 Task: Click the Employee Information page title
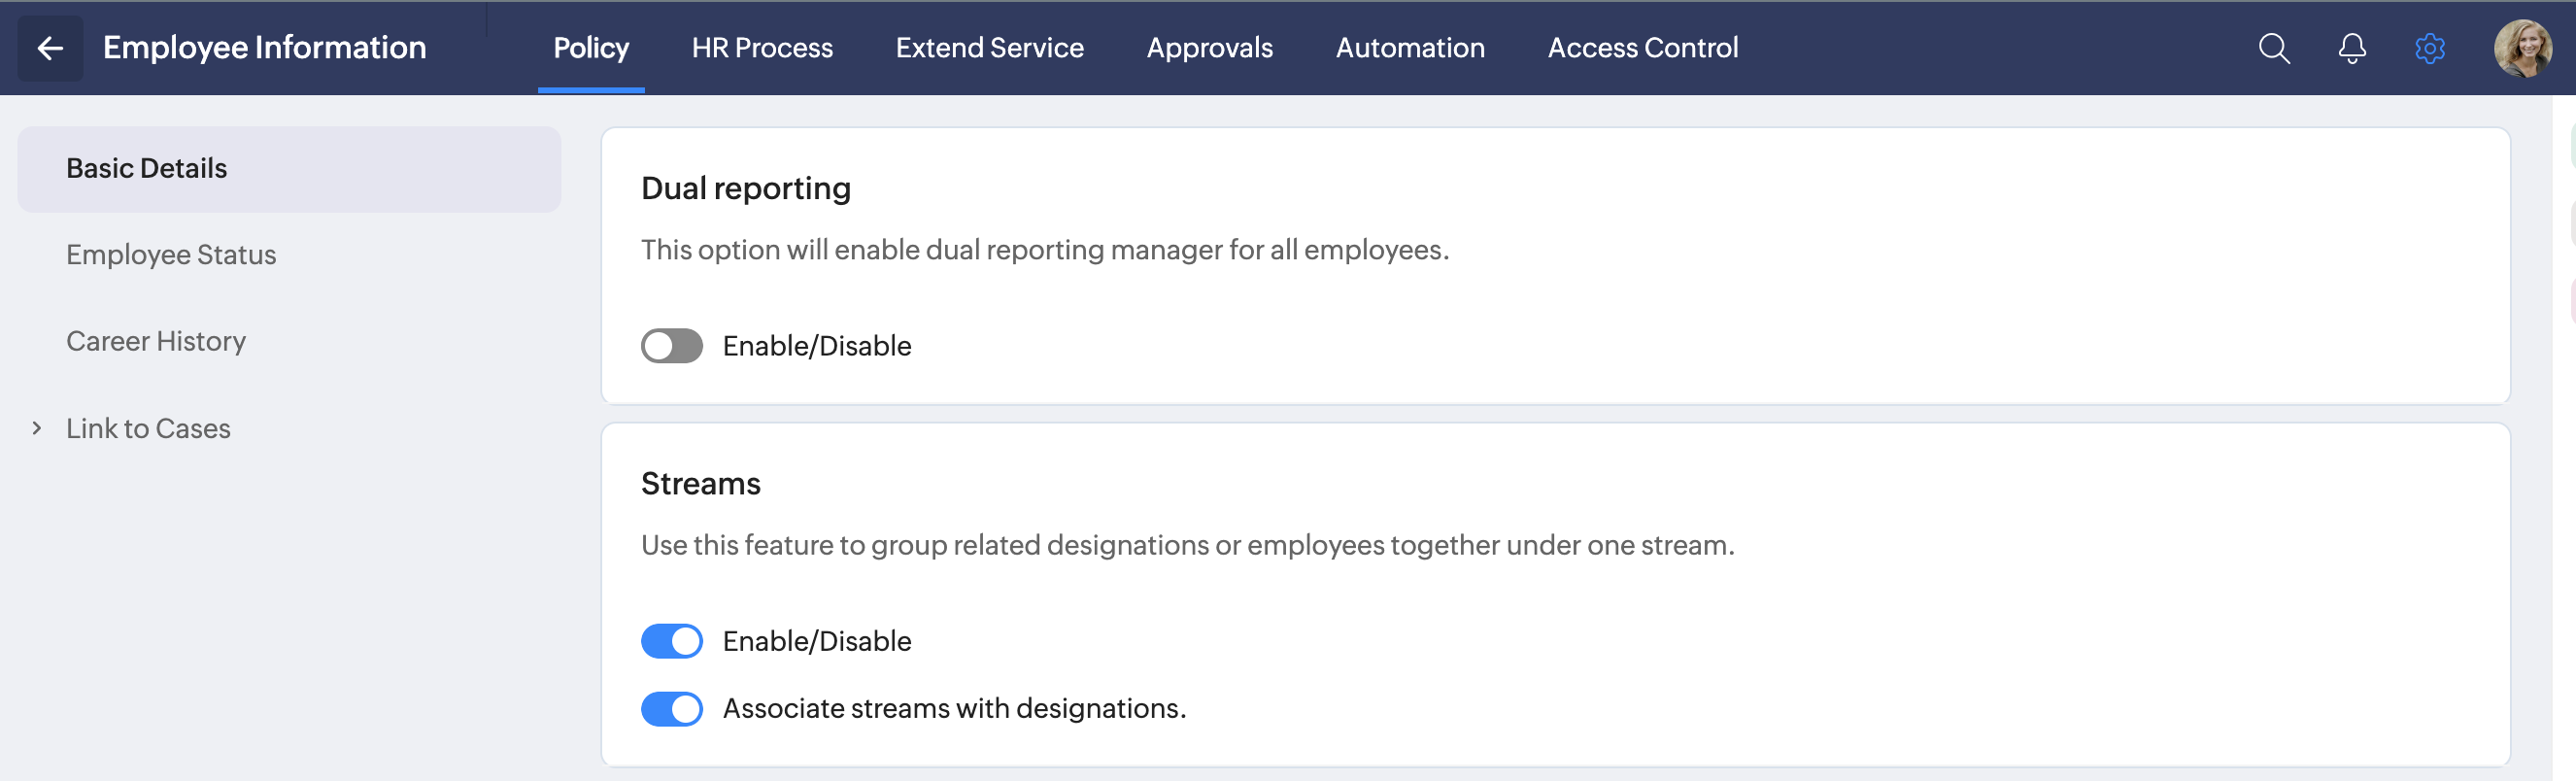264,48
